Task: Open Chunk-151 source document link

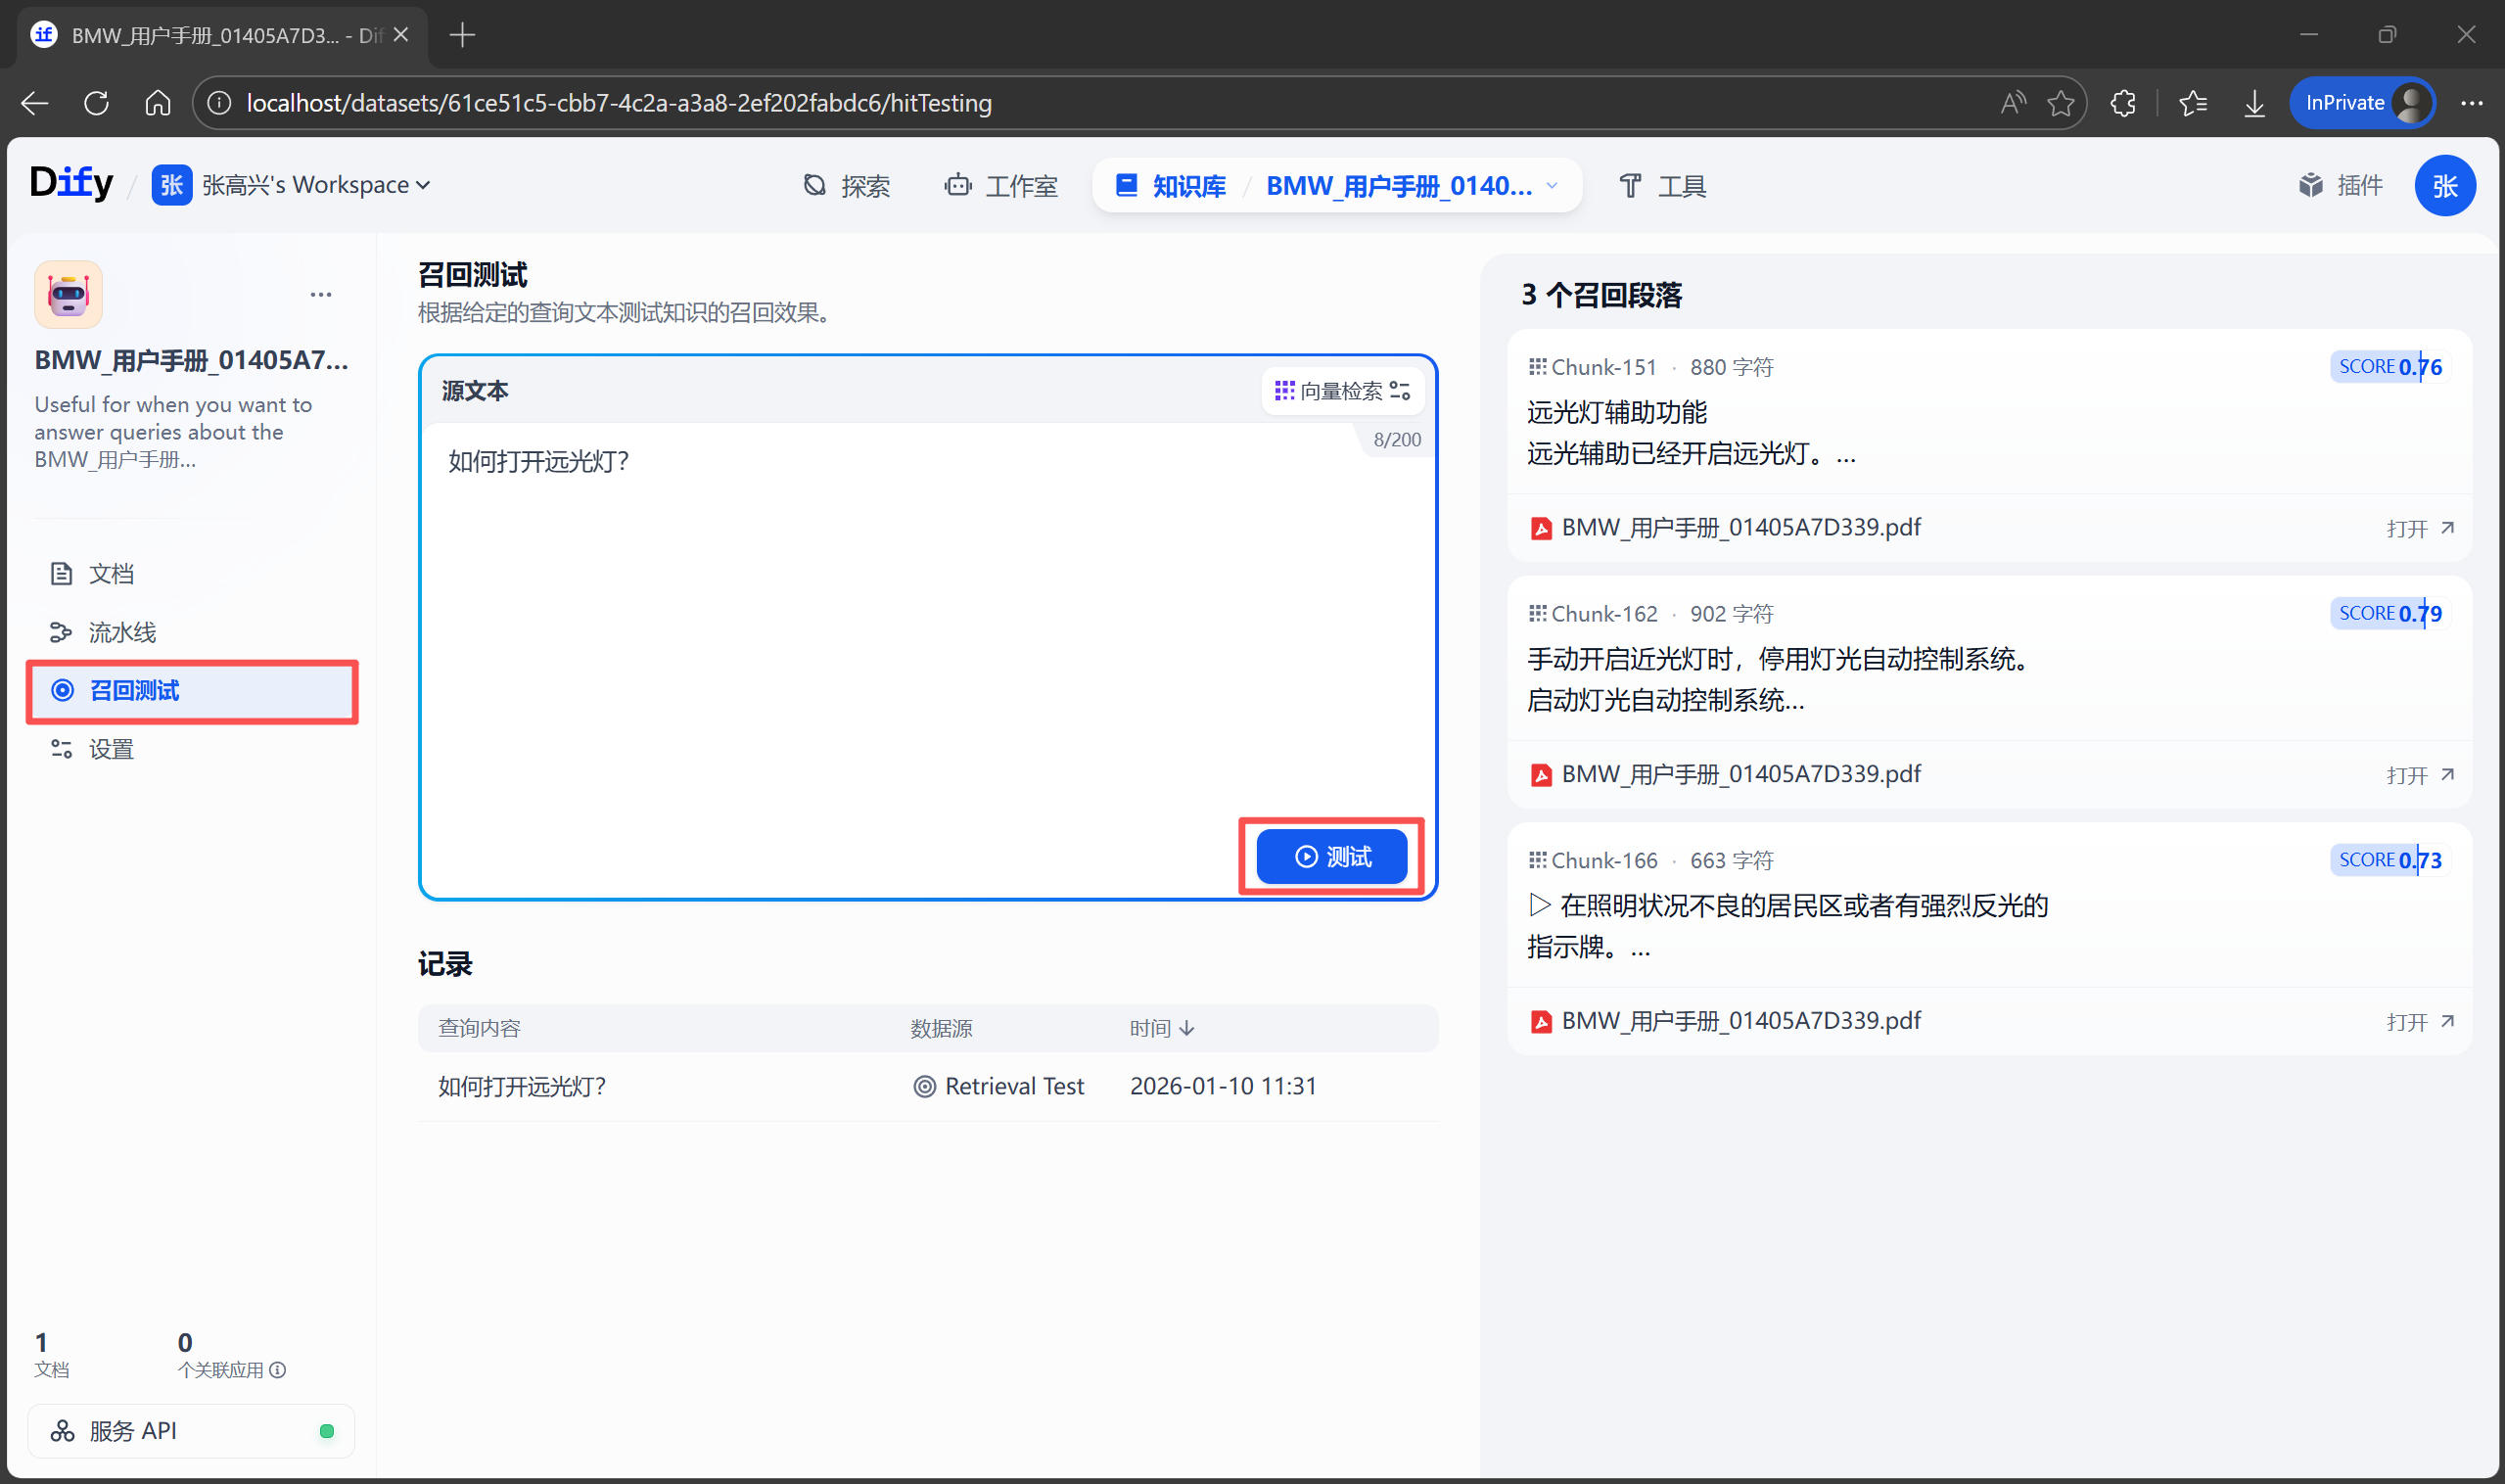Action: point(2418,528)
